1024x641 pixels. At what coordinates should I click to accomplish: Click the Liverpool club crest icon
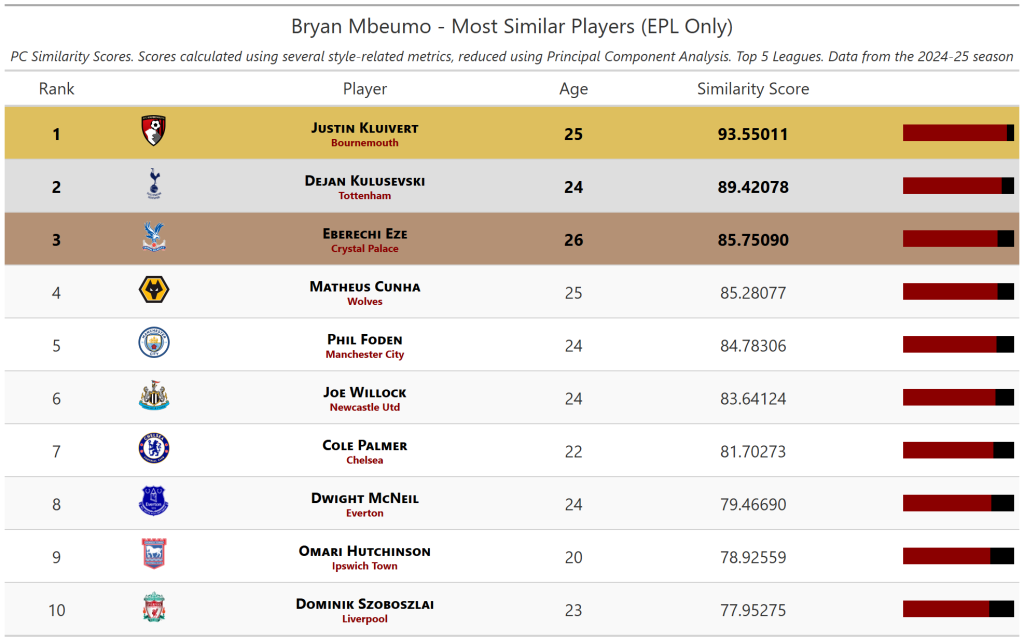click(154, 608)
